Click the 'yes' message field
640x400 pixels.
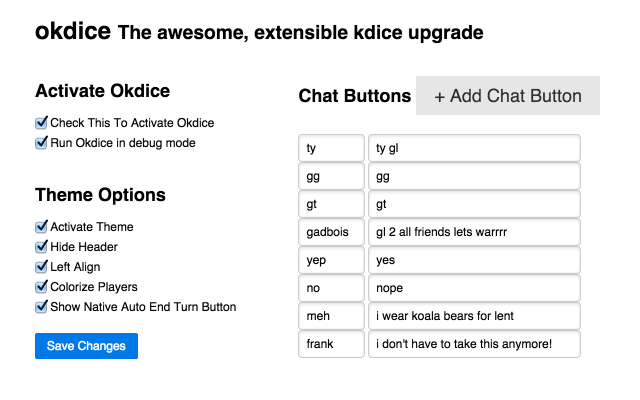tap(474, 260)
